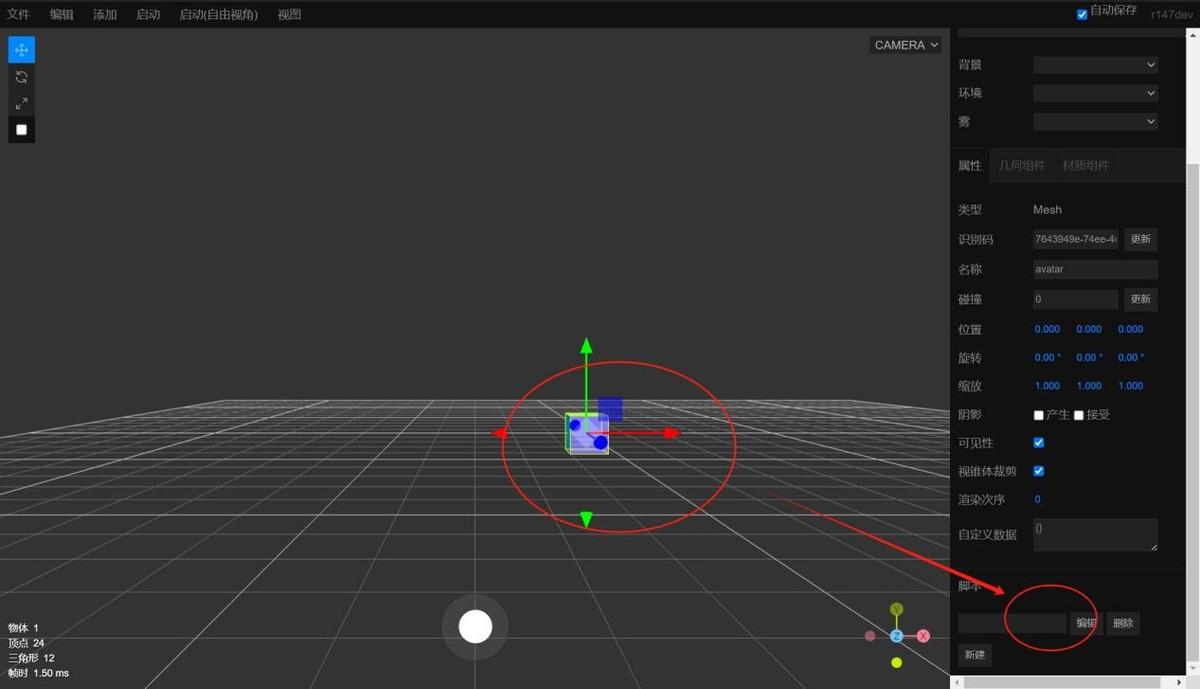Viewport: 1200px width, 689px height.
Task: Click the r147dev version label
Action: click(x=1171, y=15)
